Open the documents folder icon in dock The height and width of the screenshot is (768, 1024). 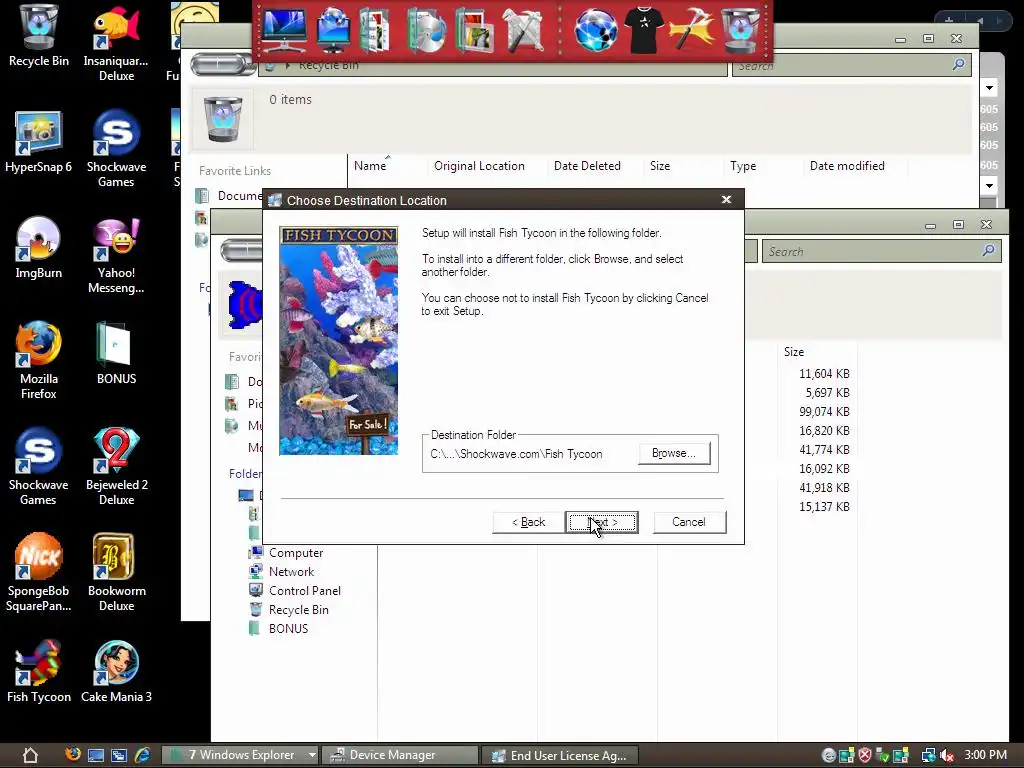tap(376, 29)
